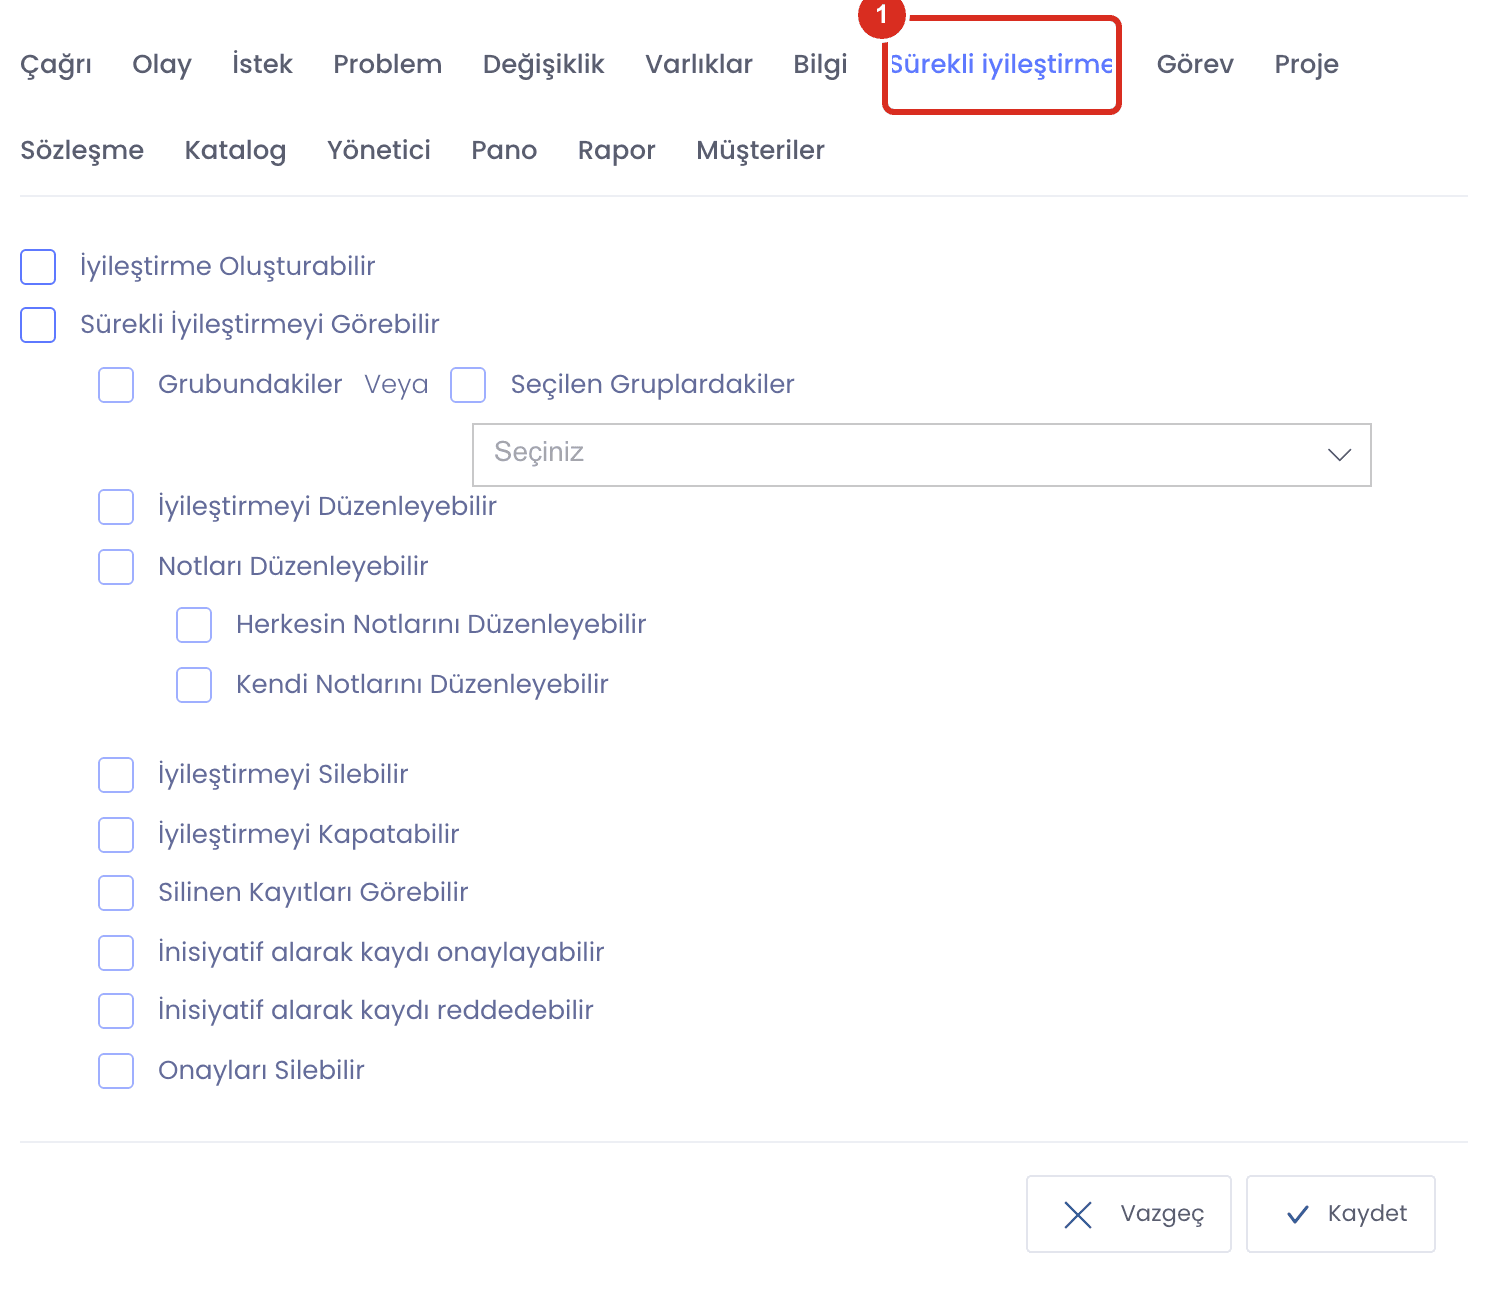Image resolution: width=1488 pixels, height=1306 pixels.
Task: Go to the Yönetici tab
Action: (379, 150)
